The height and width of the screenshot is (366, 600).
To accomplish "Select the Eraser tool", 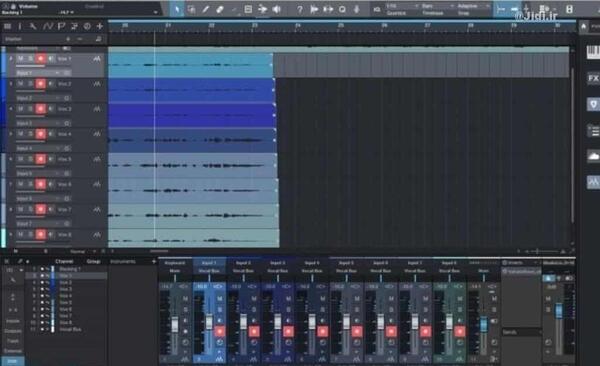I will [x=220, y=9].
